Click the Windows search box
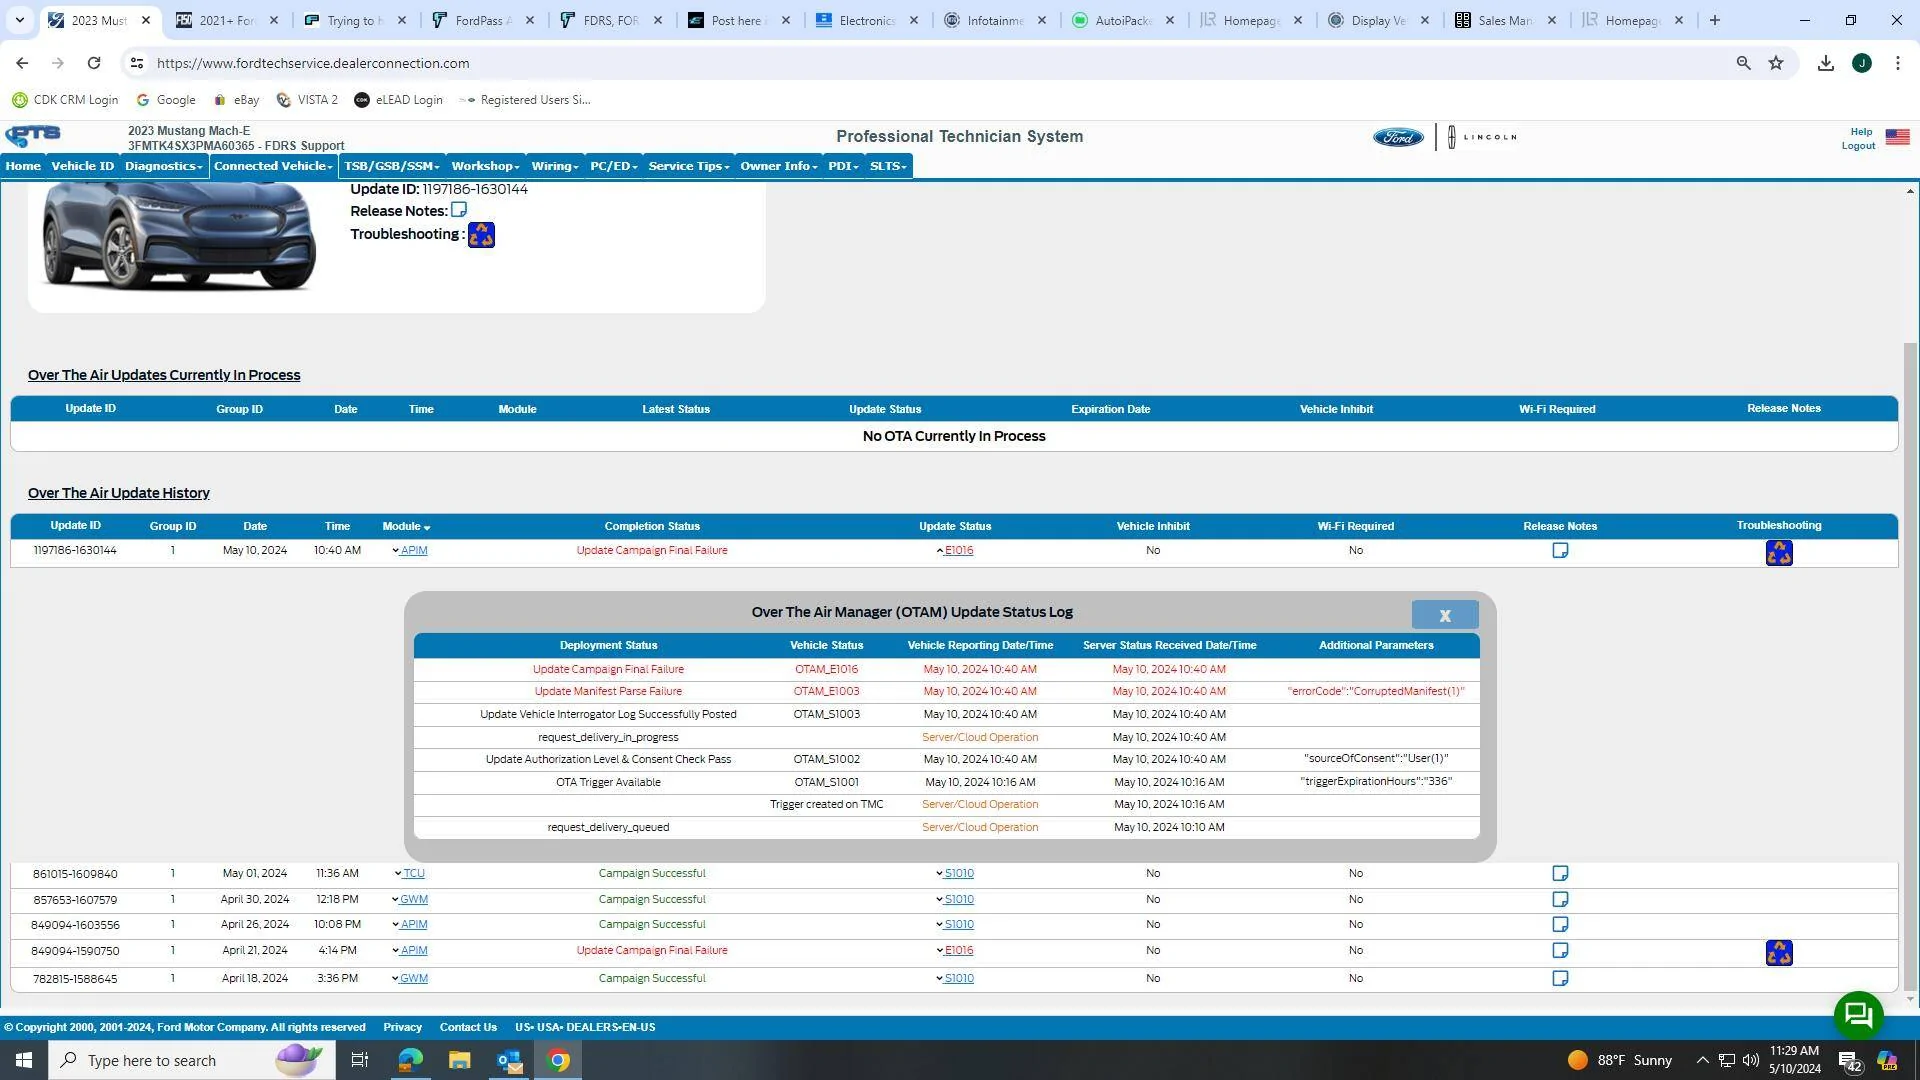Screen dimensions: 1920x1080 pyautogui.click(x=192, y=1060)
